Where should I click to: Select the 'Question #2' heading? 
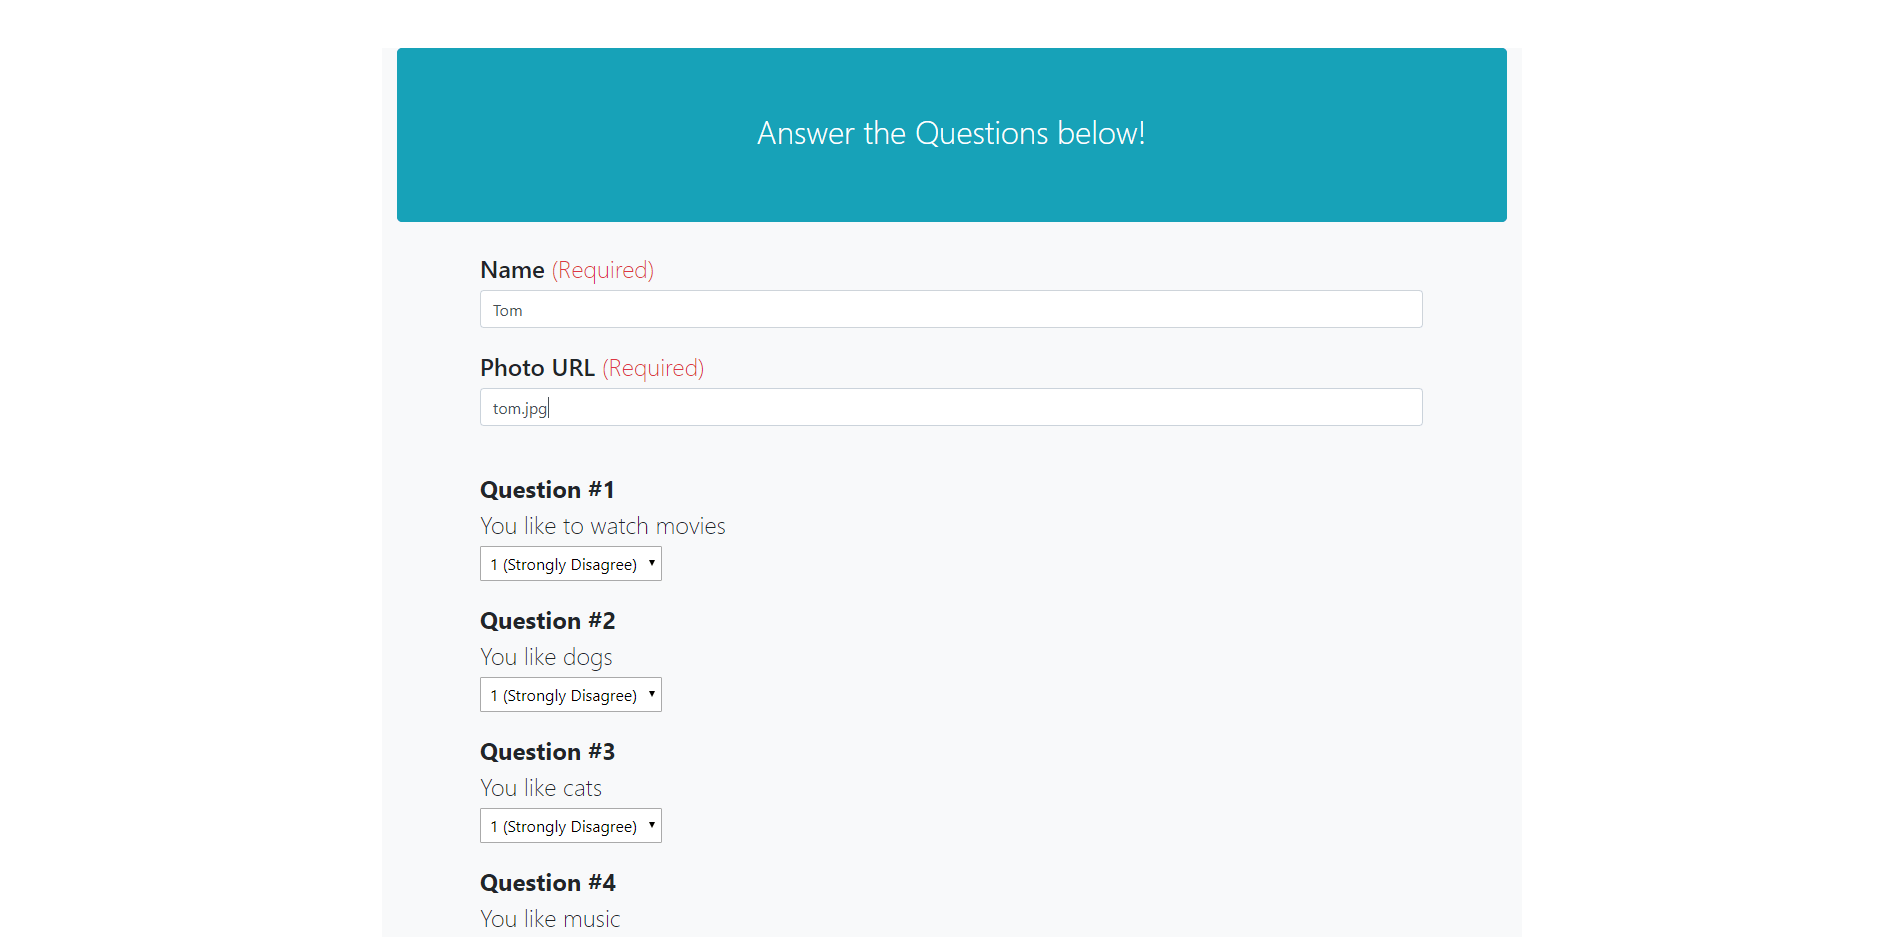(x=547, y=621)
